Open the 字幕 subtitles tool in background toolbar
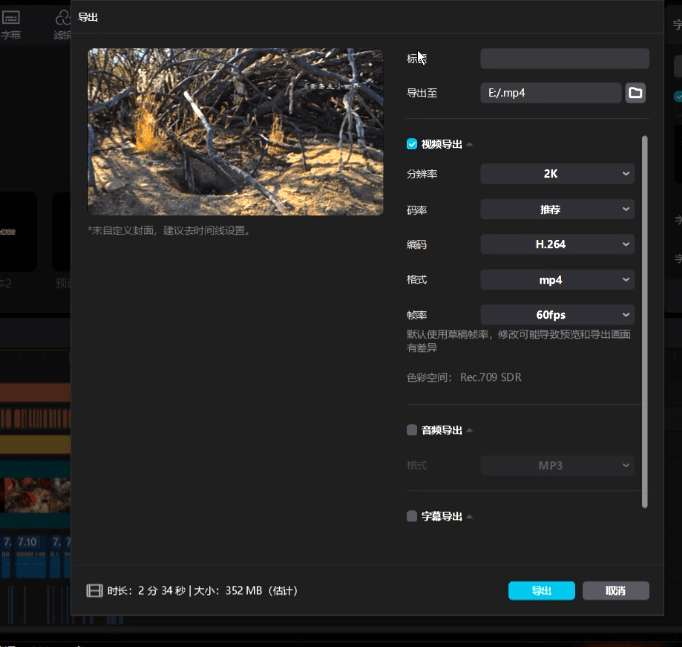The image size is (682, 647). (x=11, y=24)
